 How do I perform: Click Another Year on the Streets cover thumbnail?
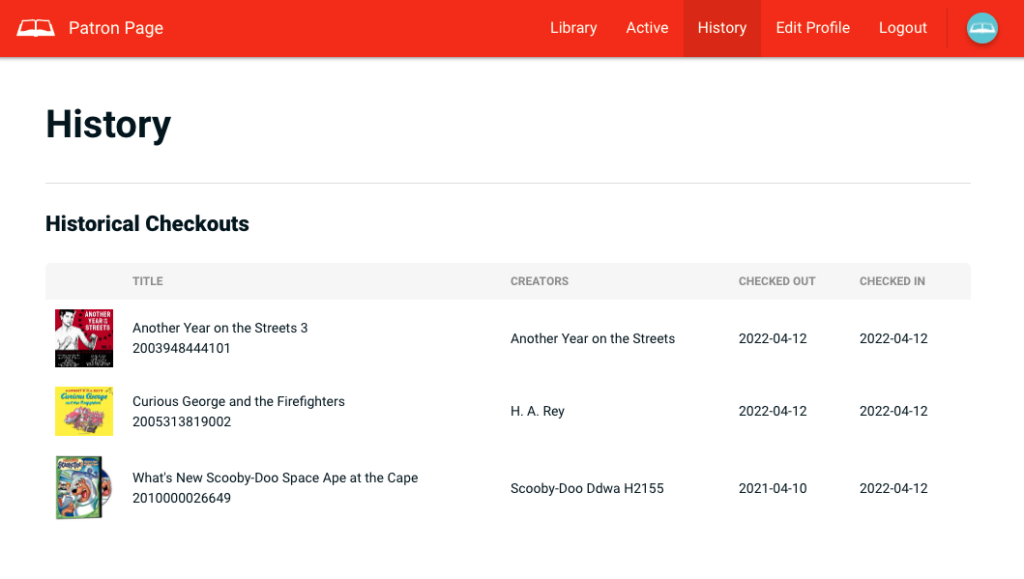pos(84,338)
